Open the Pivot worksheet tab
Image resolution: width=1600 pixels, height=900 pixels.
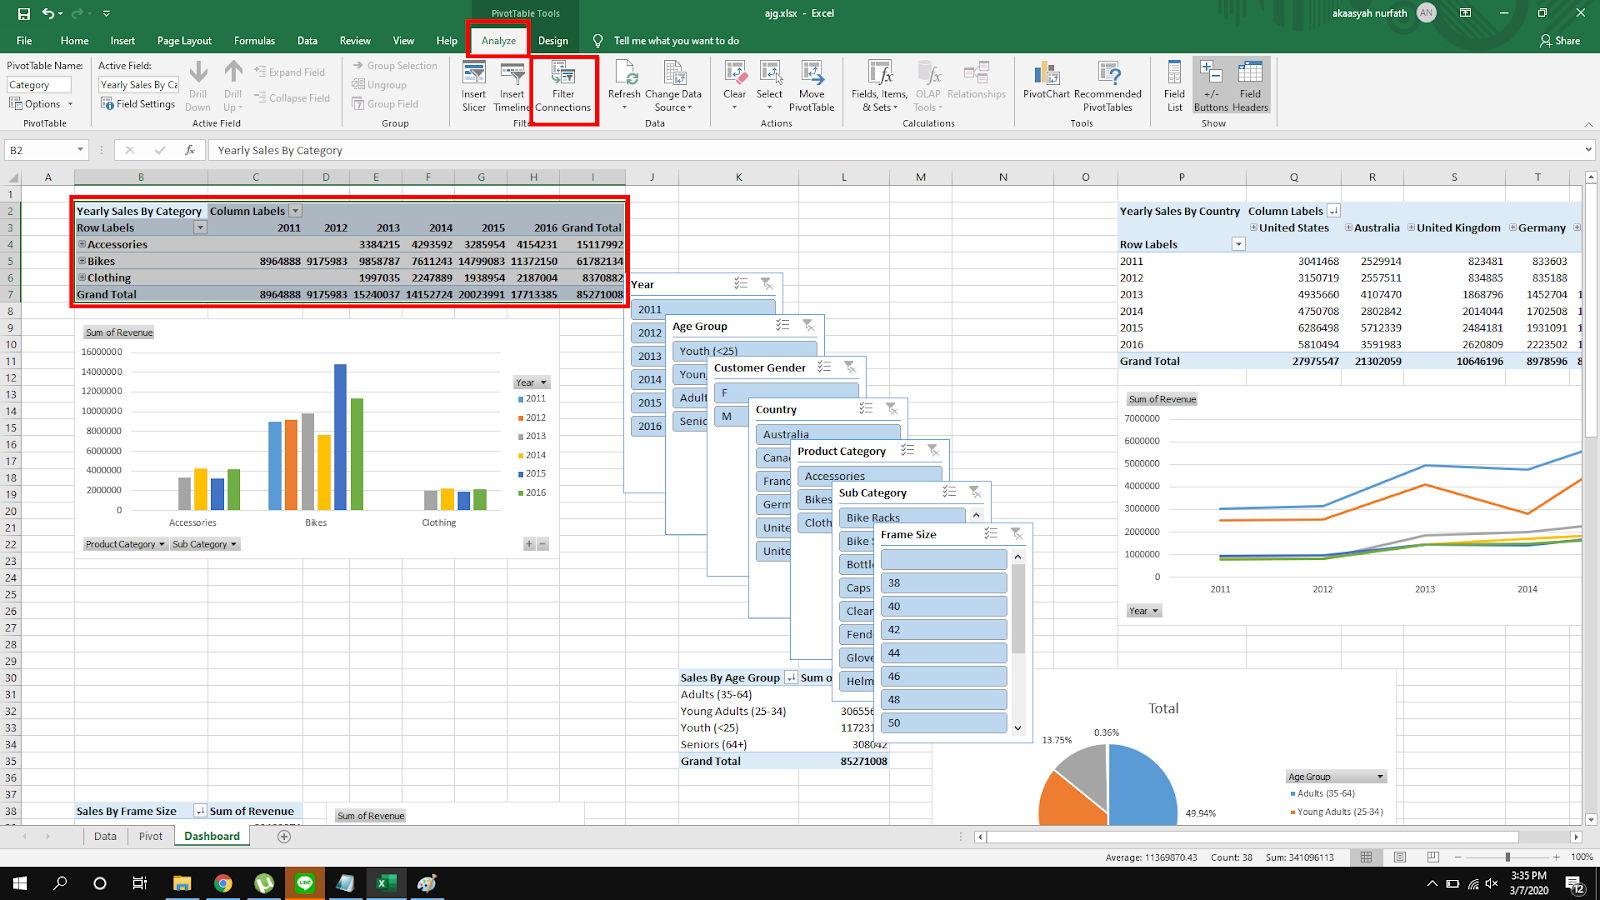point(151,836)
